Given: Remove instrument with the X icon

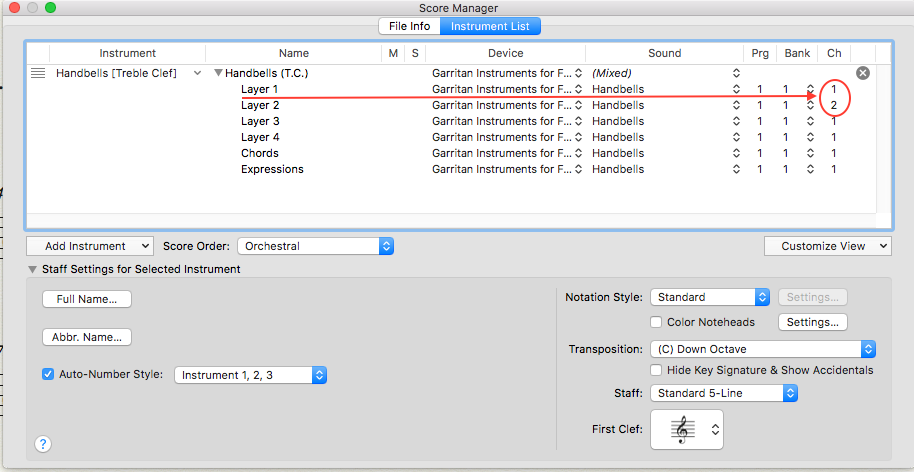Looking at the screenshot, I should (x=863, y=73).
